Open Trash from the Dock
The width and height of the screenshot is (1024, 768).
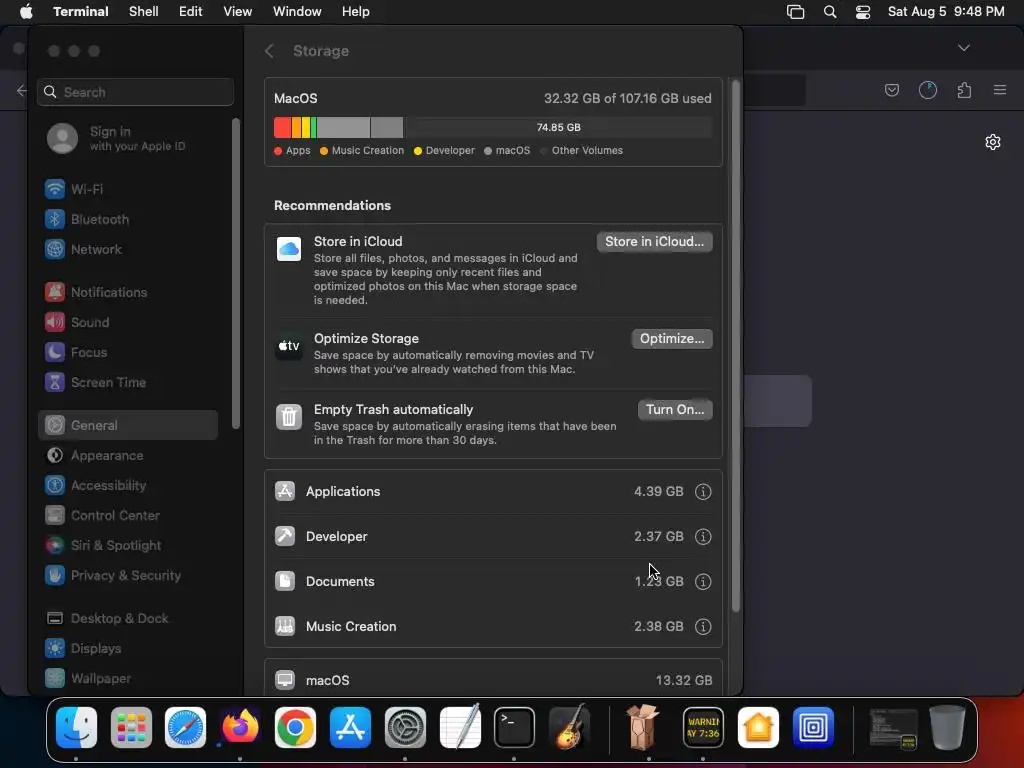948,728
